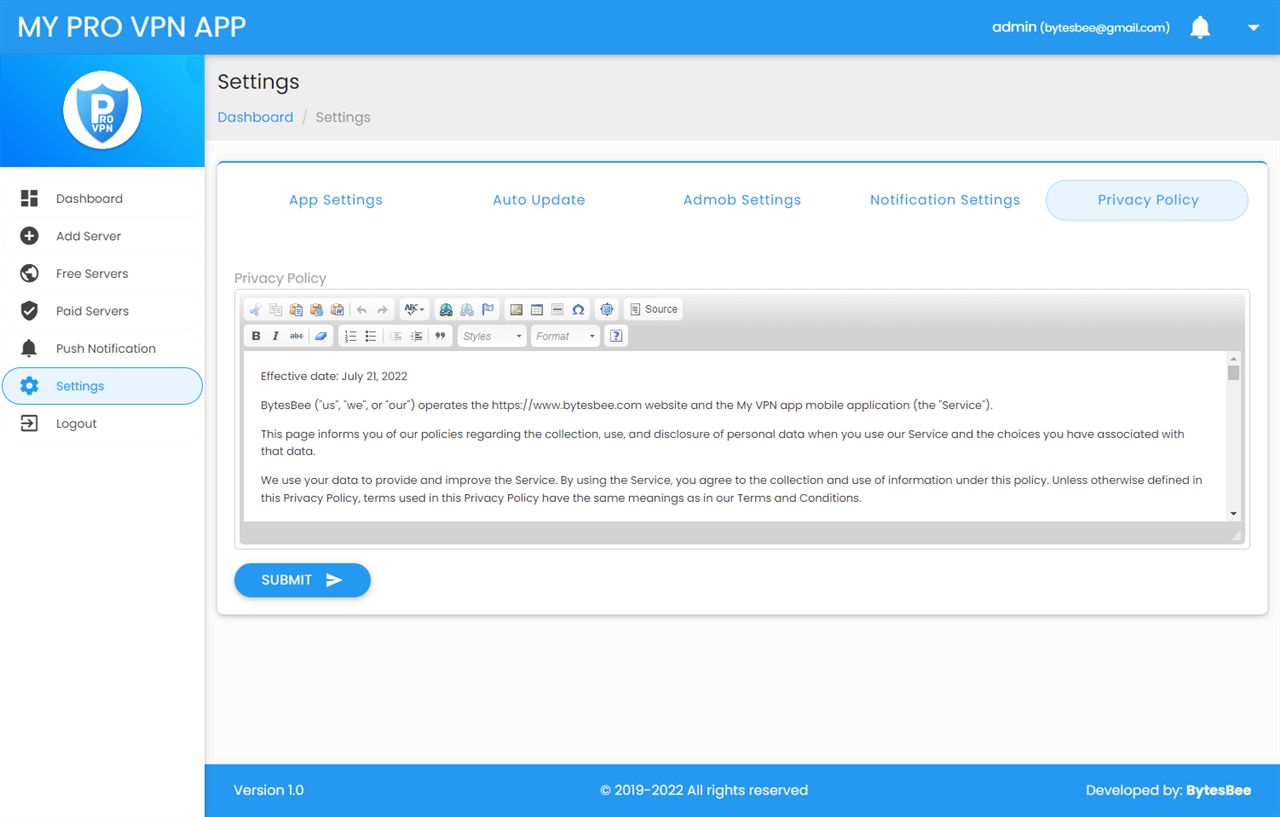Click the Remove Format eraser icon

(x=321, y=337)
